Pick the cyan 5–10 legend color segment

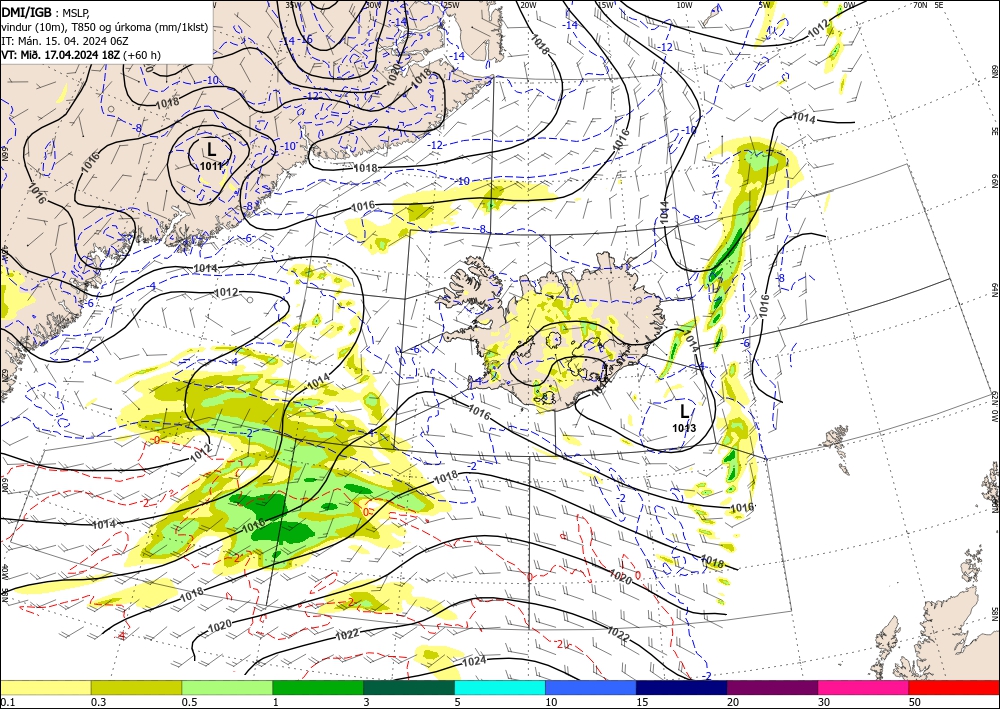tap(500, 687)
